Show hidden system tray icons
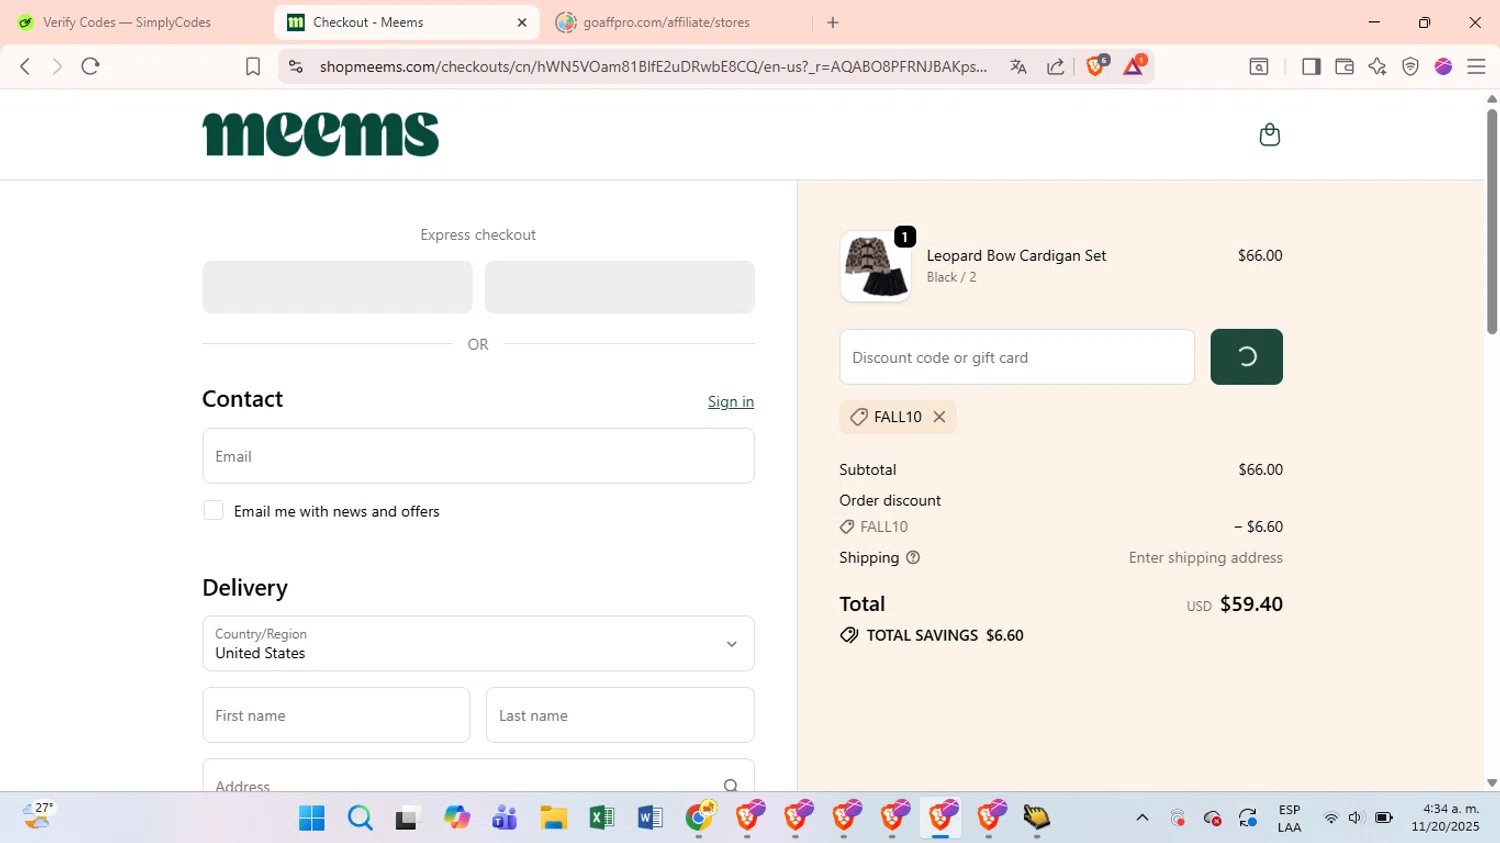 pos(1142,818)
